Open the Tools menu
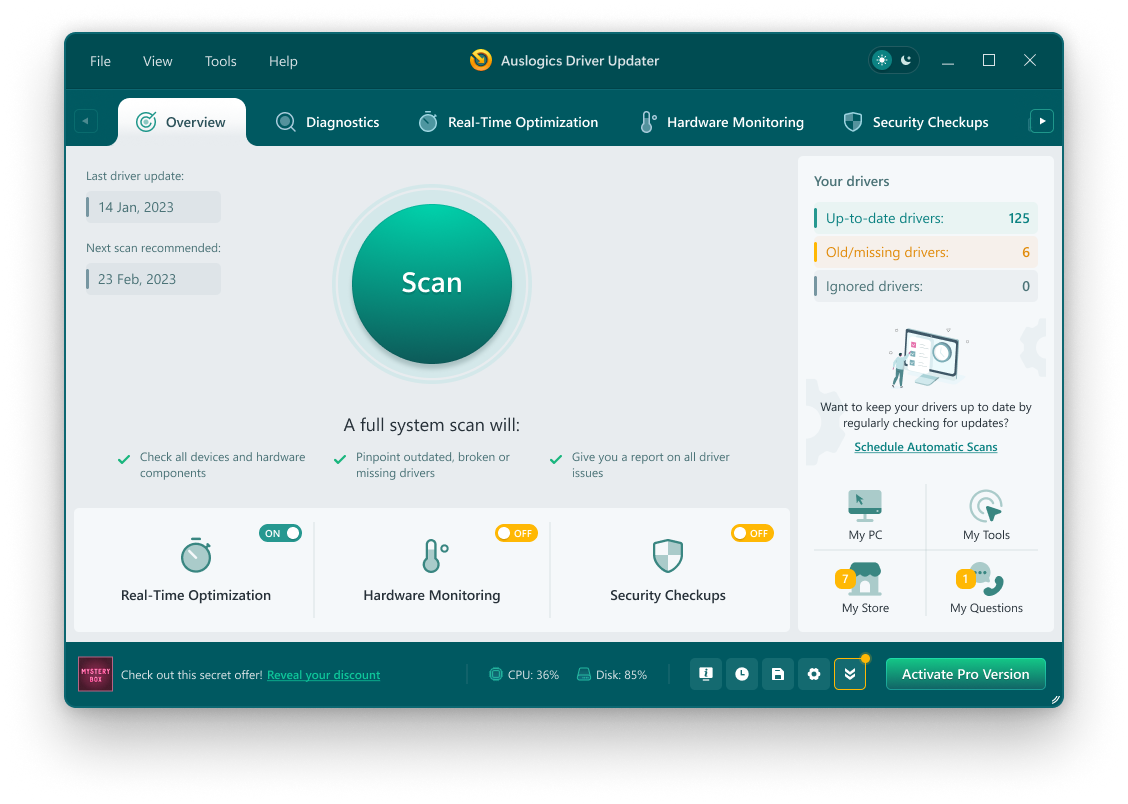This screenshot has height=804, width=1128. (220, 61)
